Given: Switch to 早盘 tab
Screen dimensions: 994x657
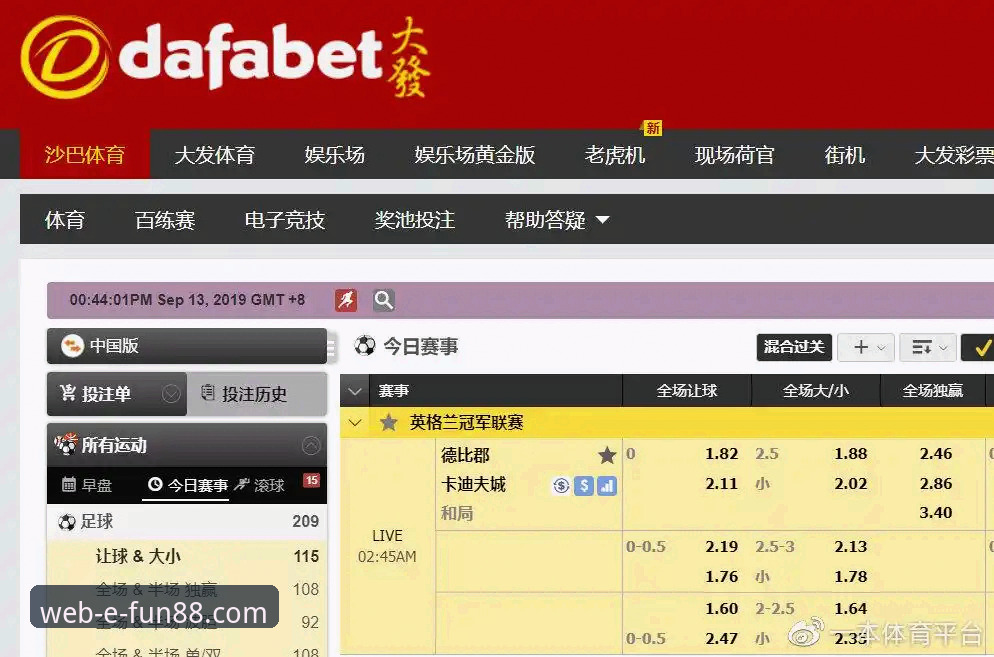Looking at the screenshot, I should tap(87, 486).
